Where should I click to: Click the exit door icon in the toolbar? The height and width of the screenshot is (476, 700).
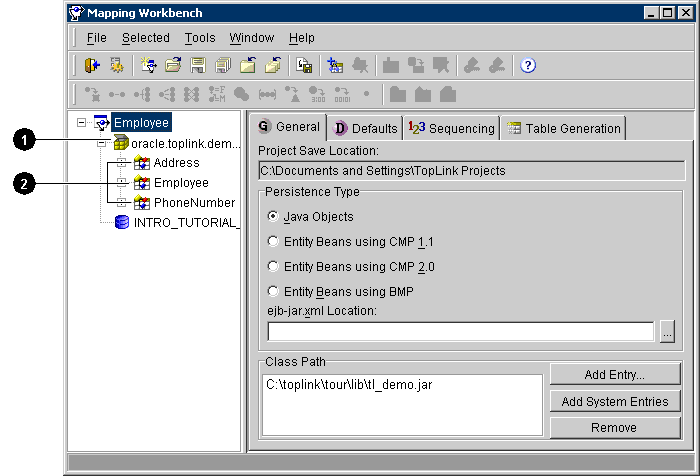[92, 66]
